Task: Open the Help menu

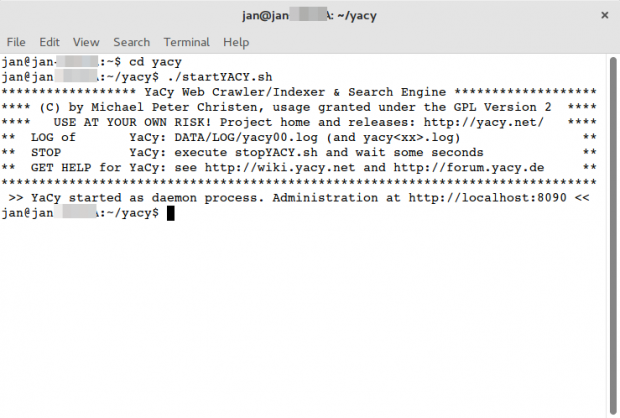Action: coord(236,42)
